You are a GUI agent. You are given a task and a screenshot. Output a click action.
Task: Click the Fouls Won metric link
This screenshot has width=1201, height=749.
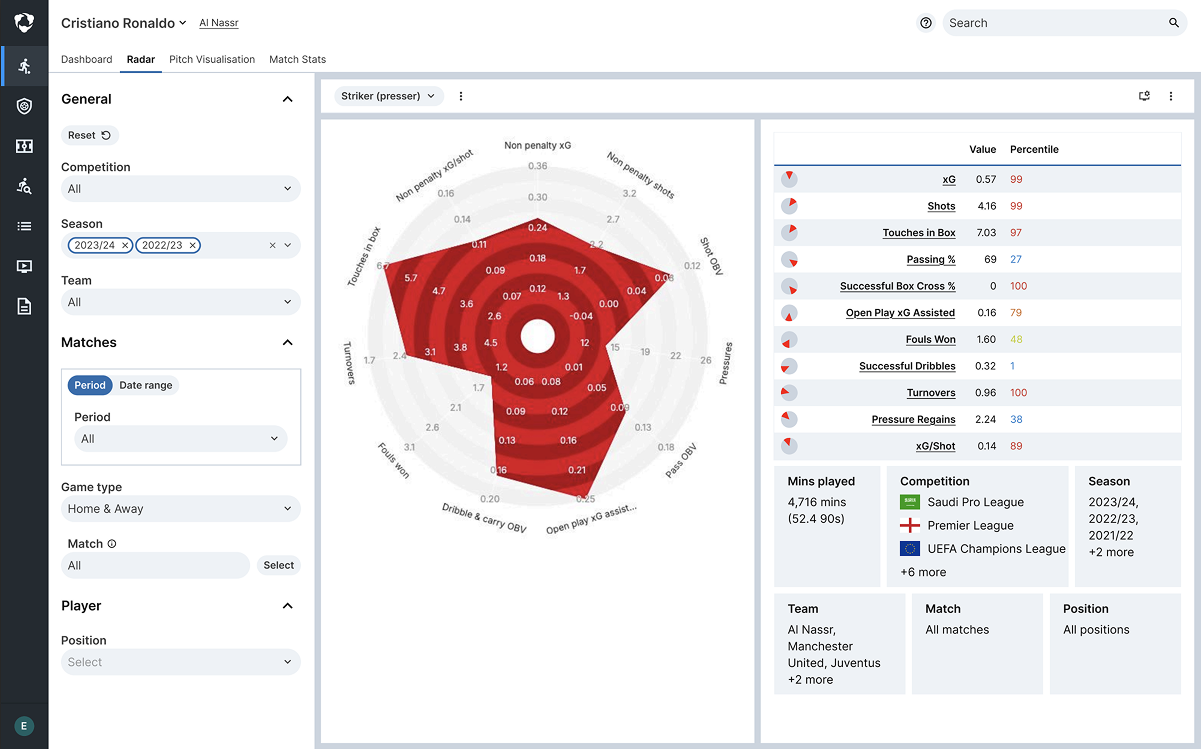pos(931,340)
